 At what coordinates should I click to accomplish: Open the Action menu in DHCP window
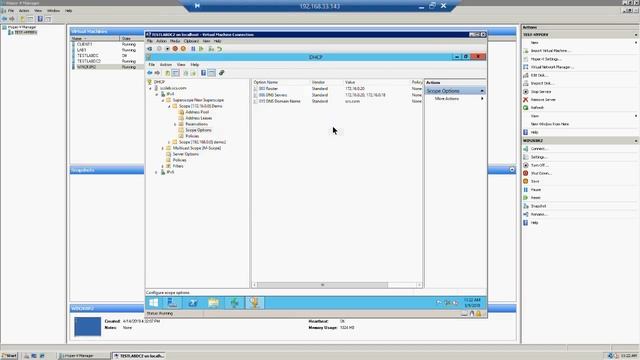tap(165, 64)
